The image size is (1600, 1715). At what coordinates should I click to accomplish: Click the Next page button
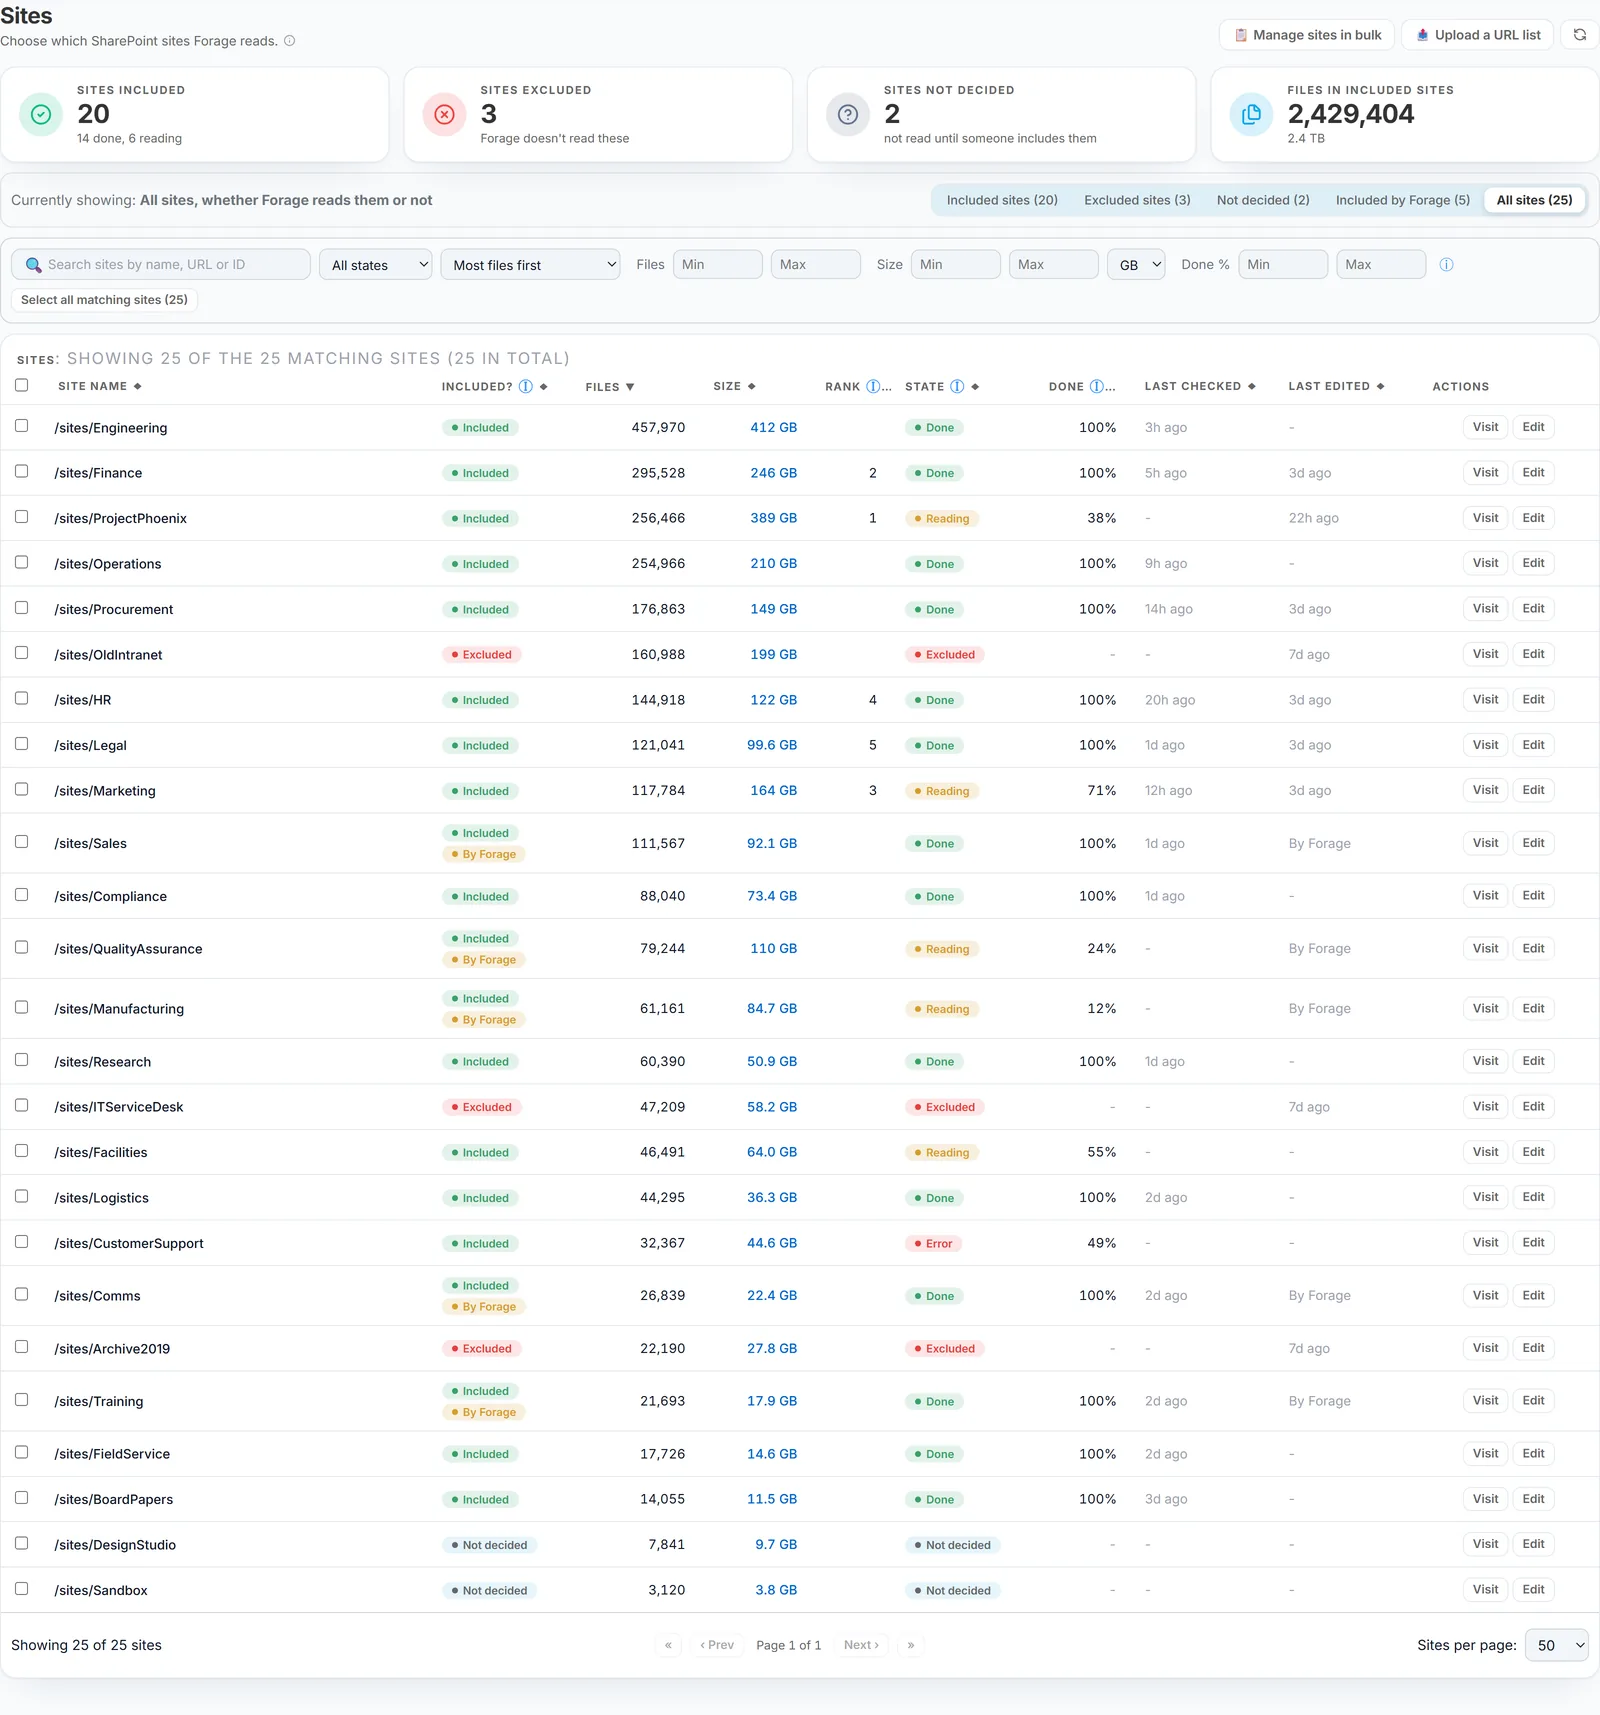(861, 1645)
